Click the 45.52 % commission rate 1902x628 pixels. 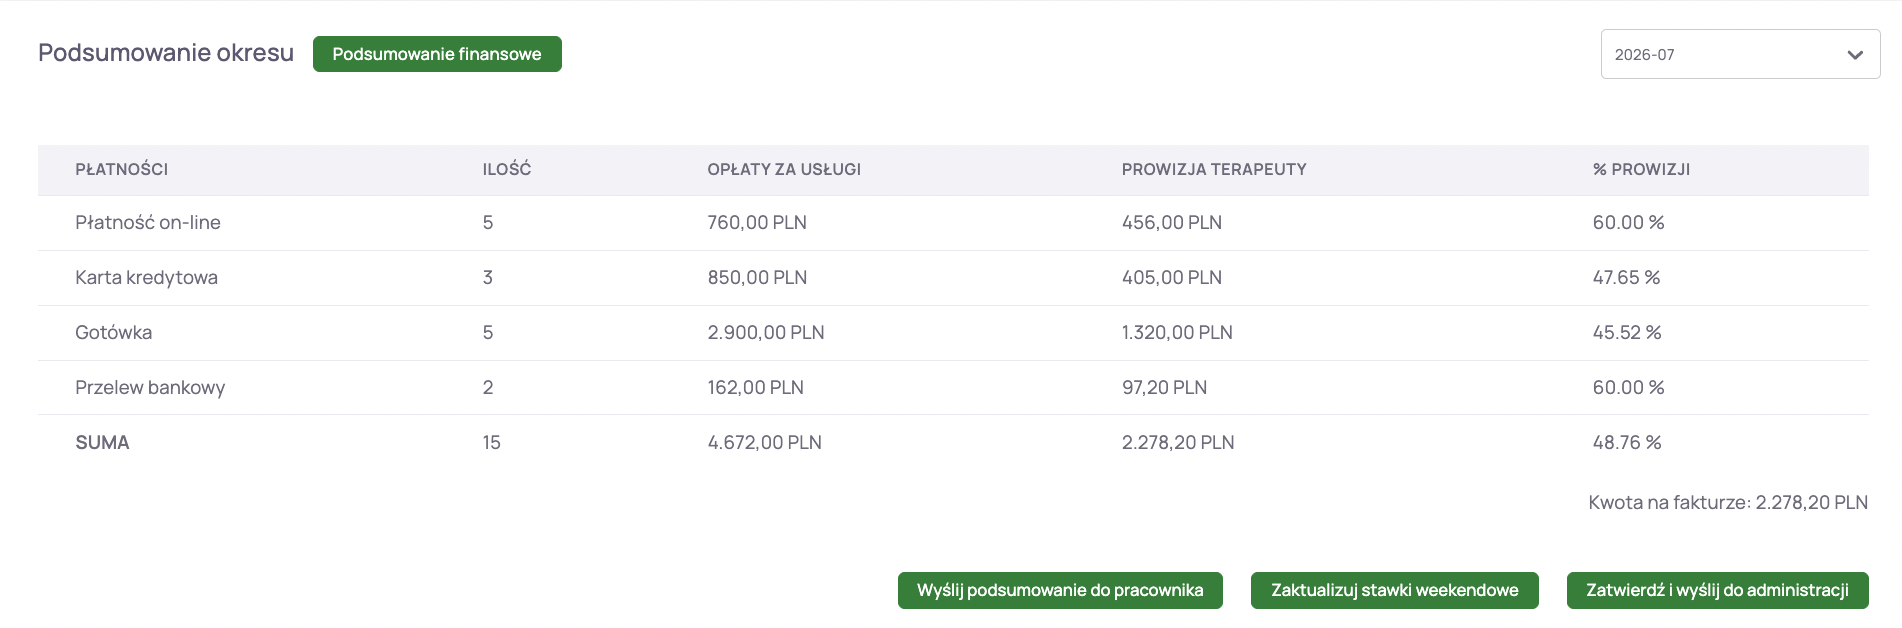[1627, 333]
